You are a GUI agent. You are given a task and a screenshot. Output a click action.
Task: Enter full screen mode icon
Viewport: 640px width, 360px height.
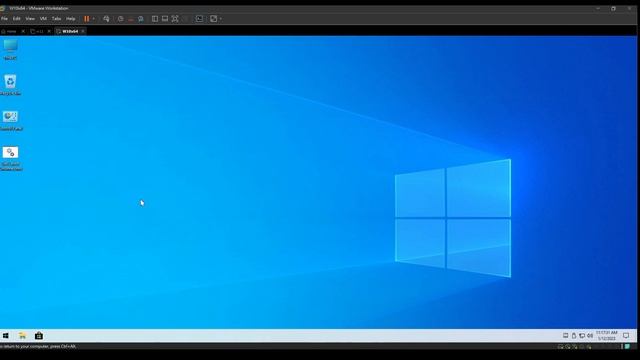coord(175,19)
